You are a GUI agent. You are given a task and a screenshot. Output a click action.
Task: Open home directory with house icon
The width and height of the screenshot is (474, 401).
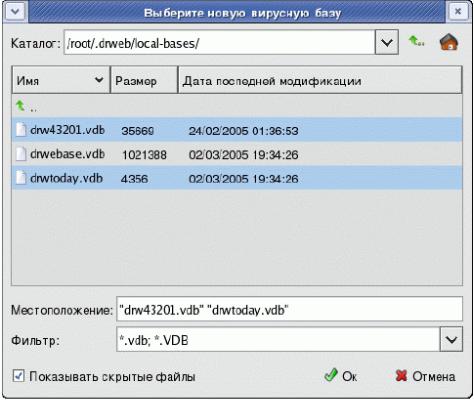[x=449, y=42]
